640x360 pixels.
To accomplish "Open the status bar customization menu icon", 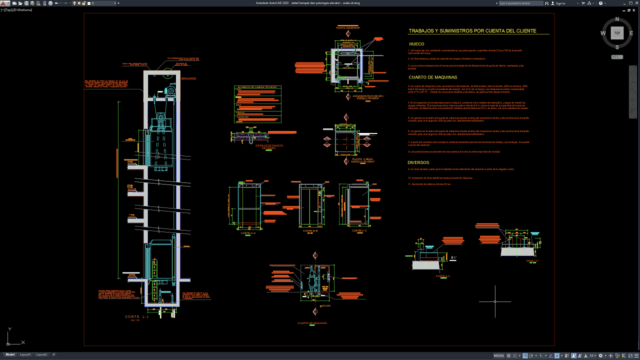I will point(636,356).
